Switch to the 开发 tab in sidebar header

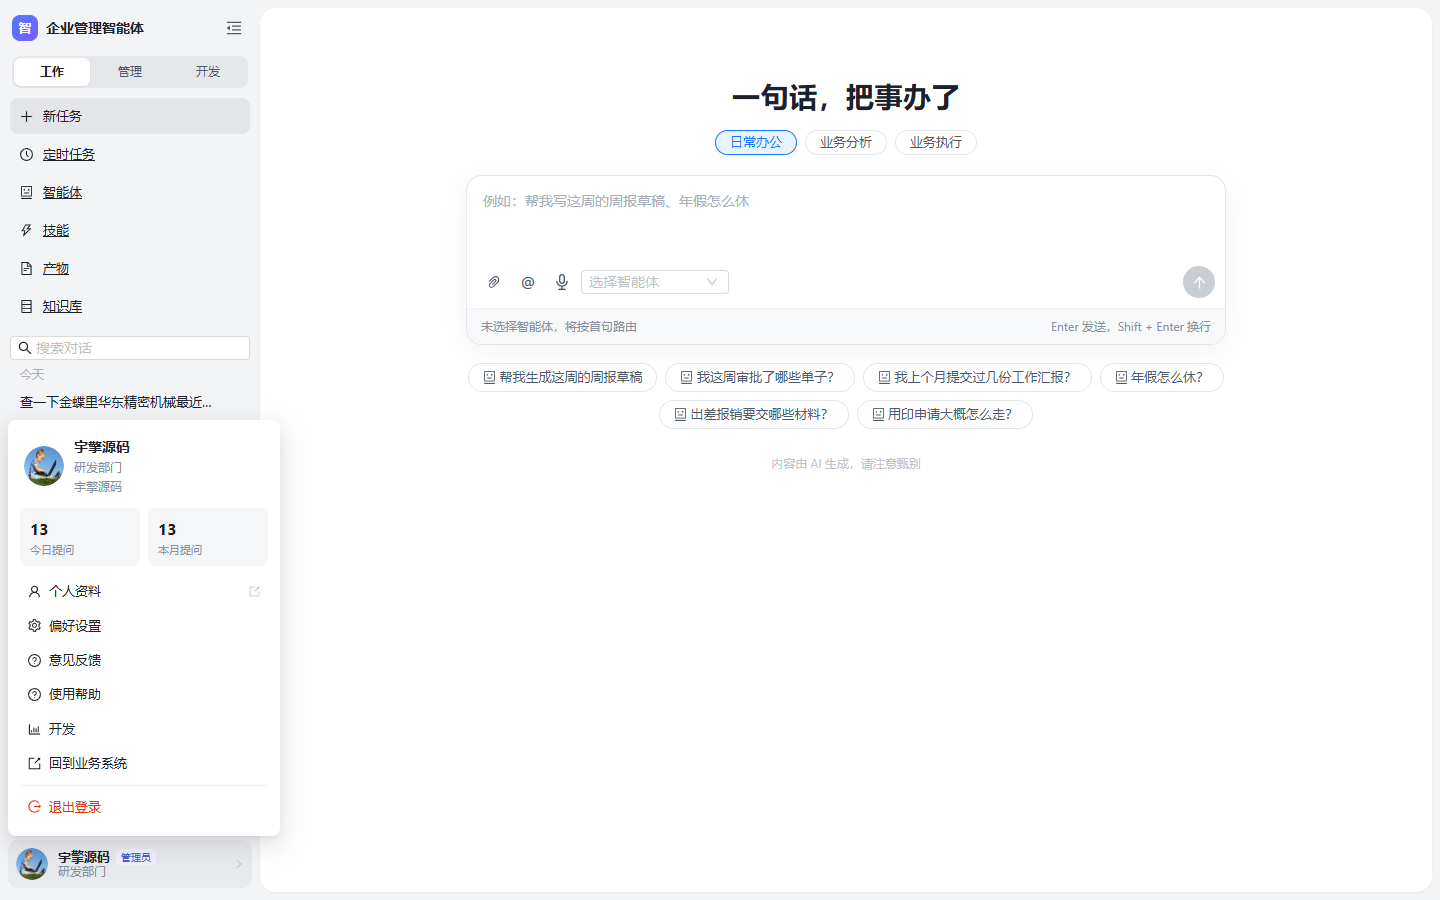pos(208,72)
